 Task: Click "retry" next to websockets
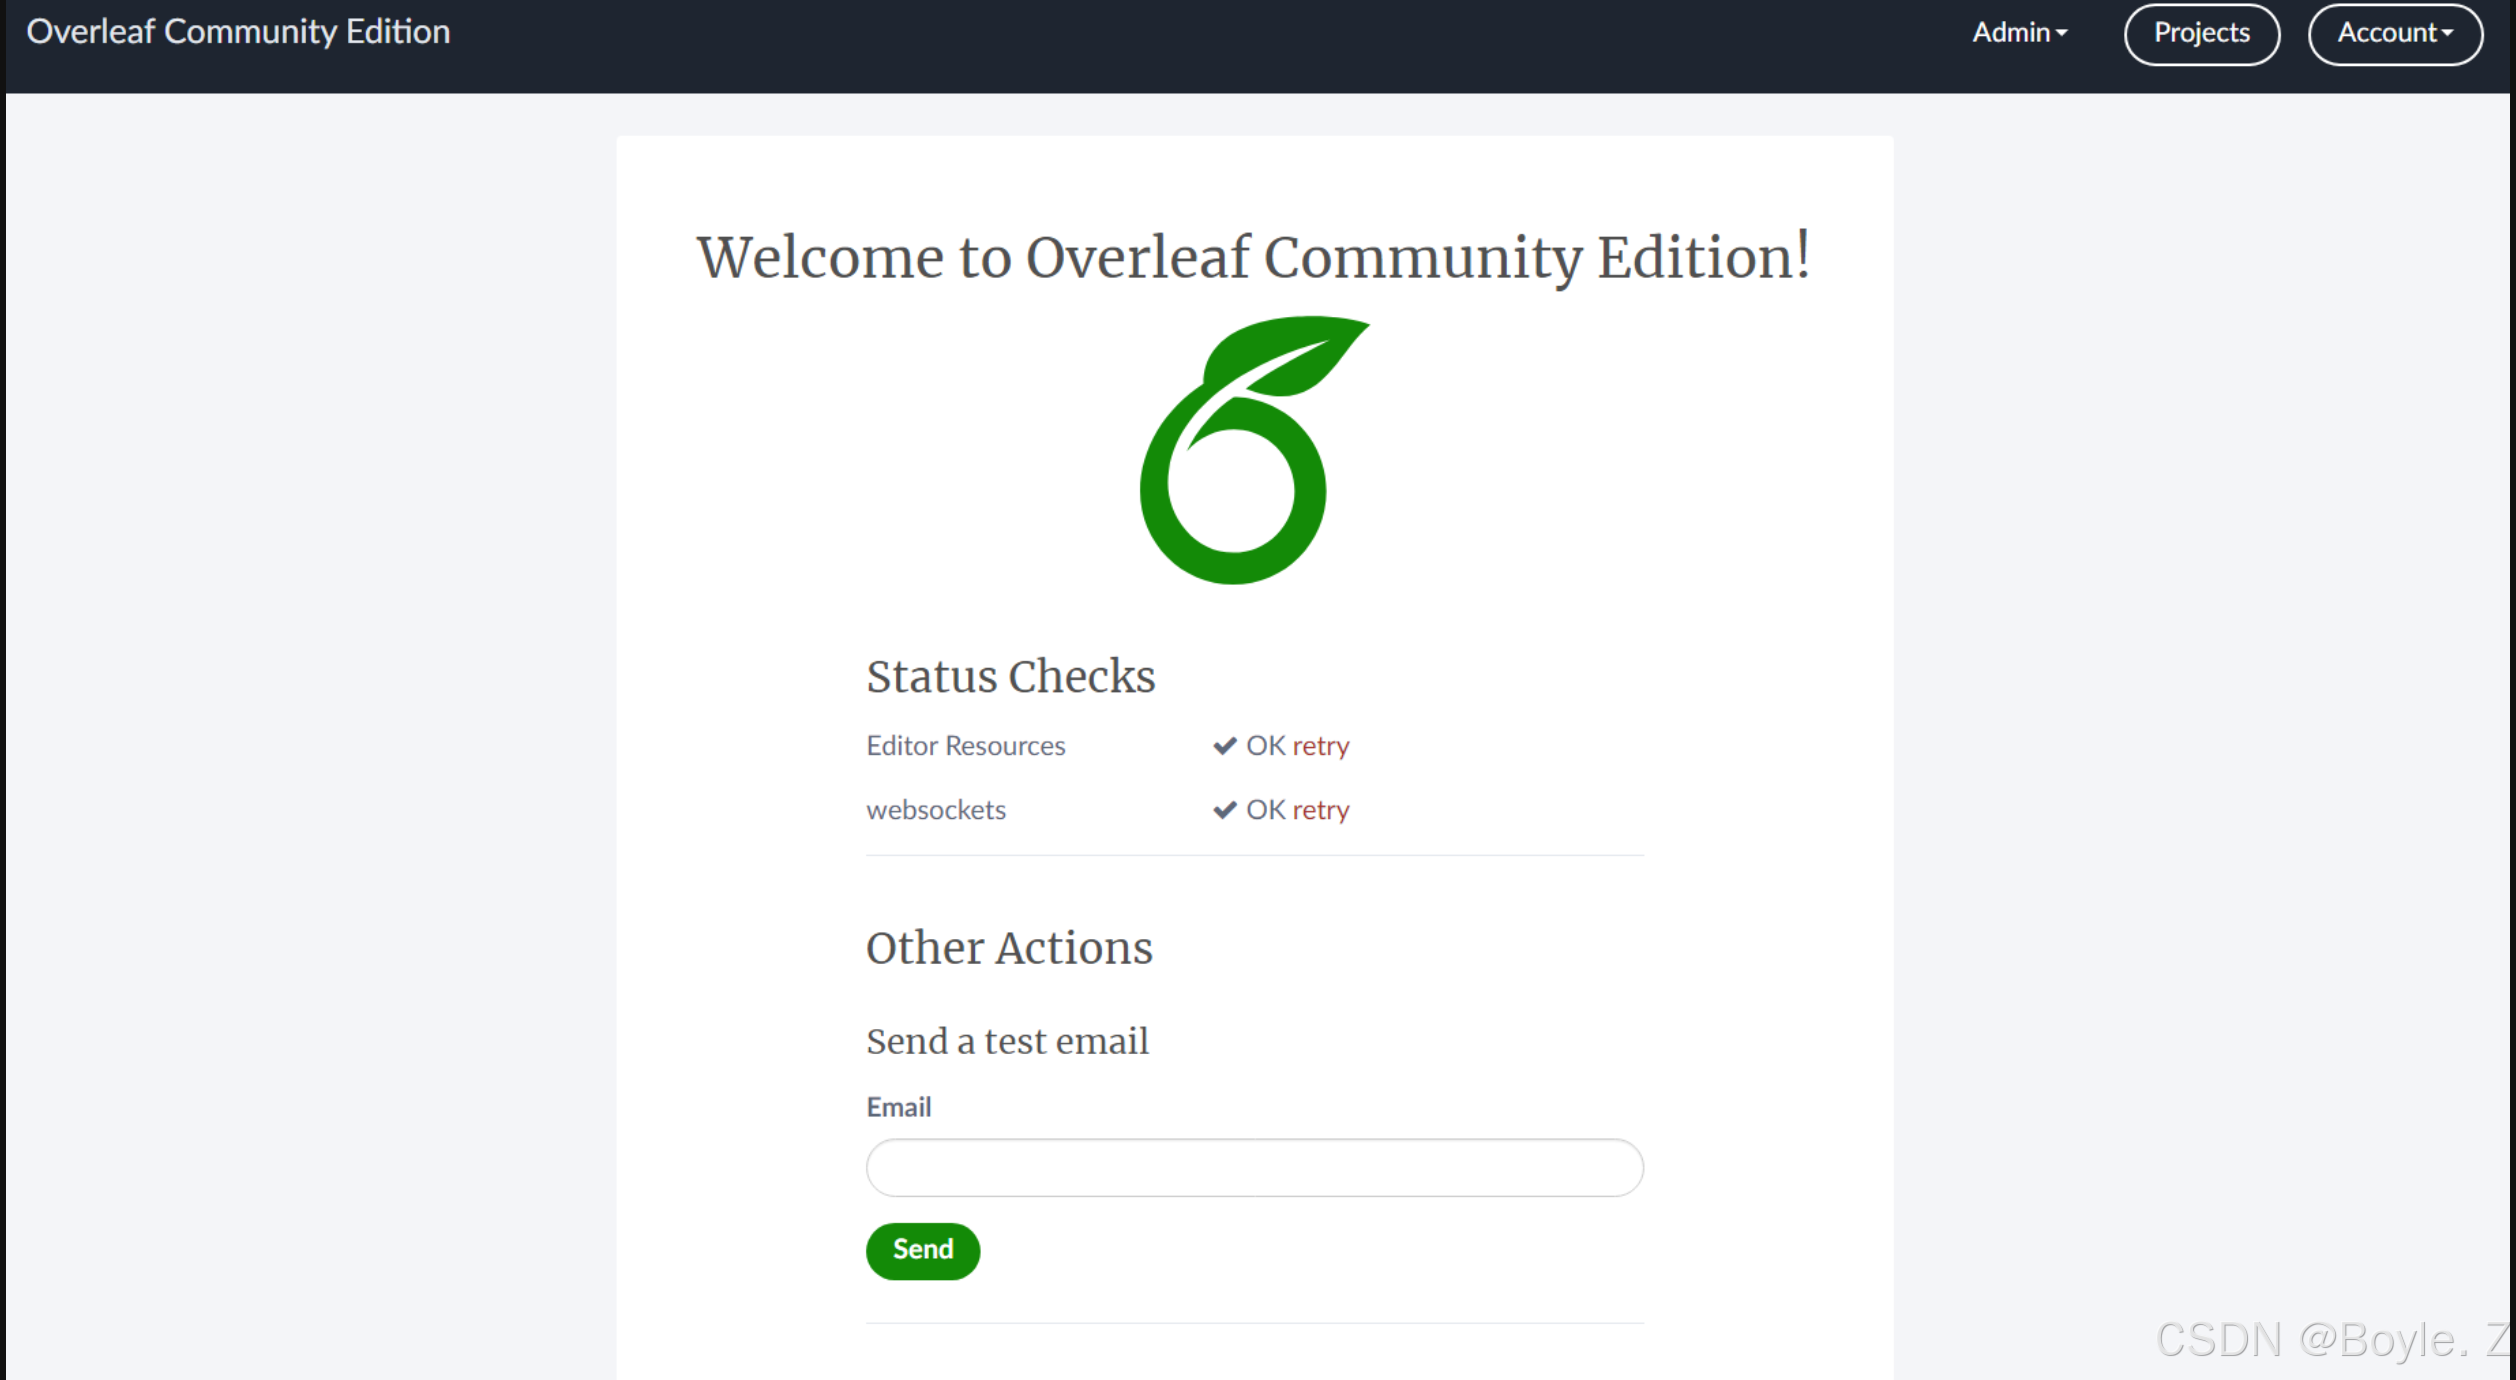1320,810
